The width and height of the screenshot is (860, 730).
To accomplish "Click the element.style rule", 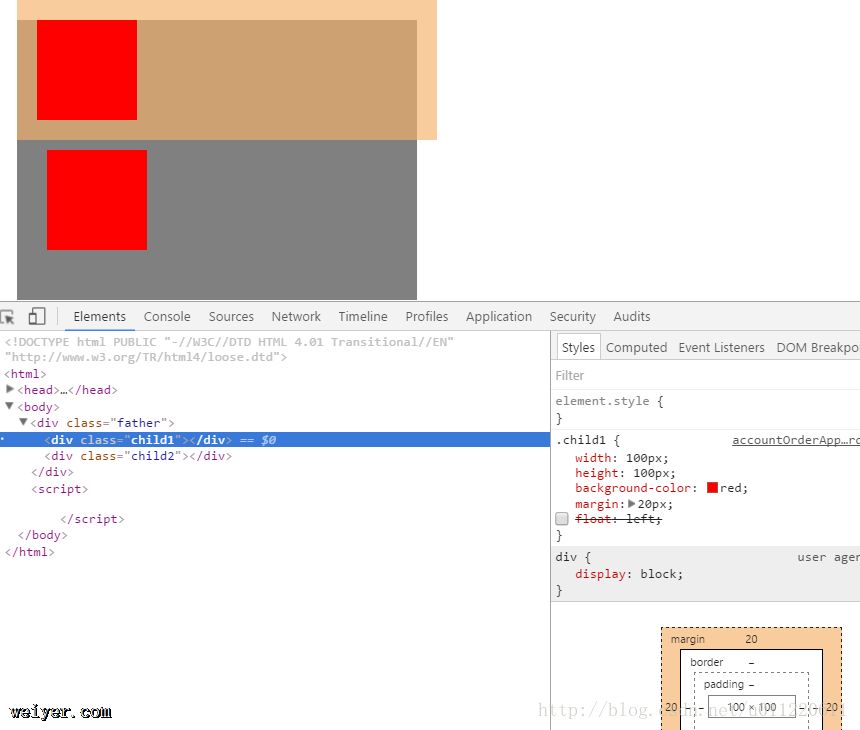I will pos(609,409).
